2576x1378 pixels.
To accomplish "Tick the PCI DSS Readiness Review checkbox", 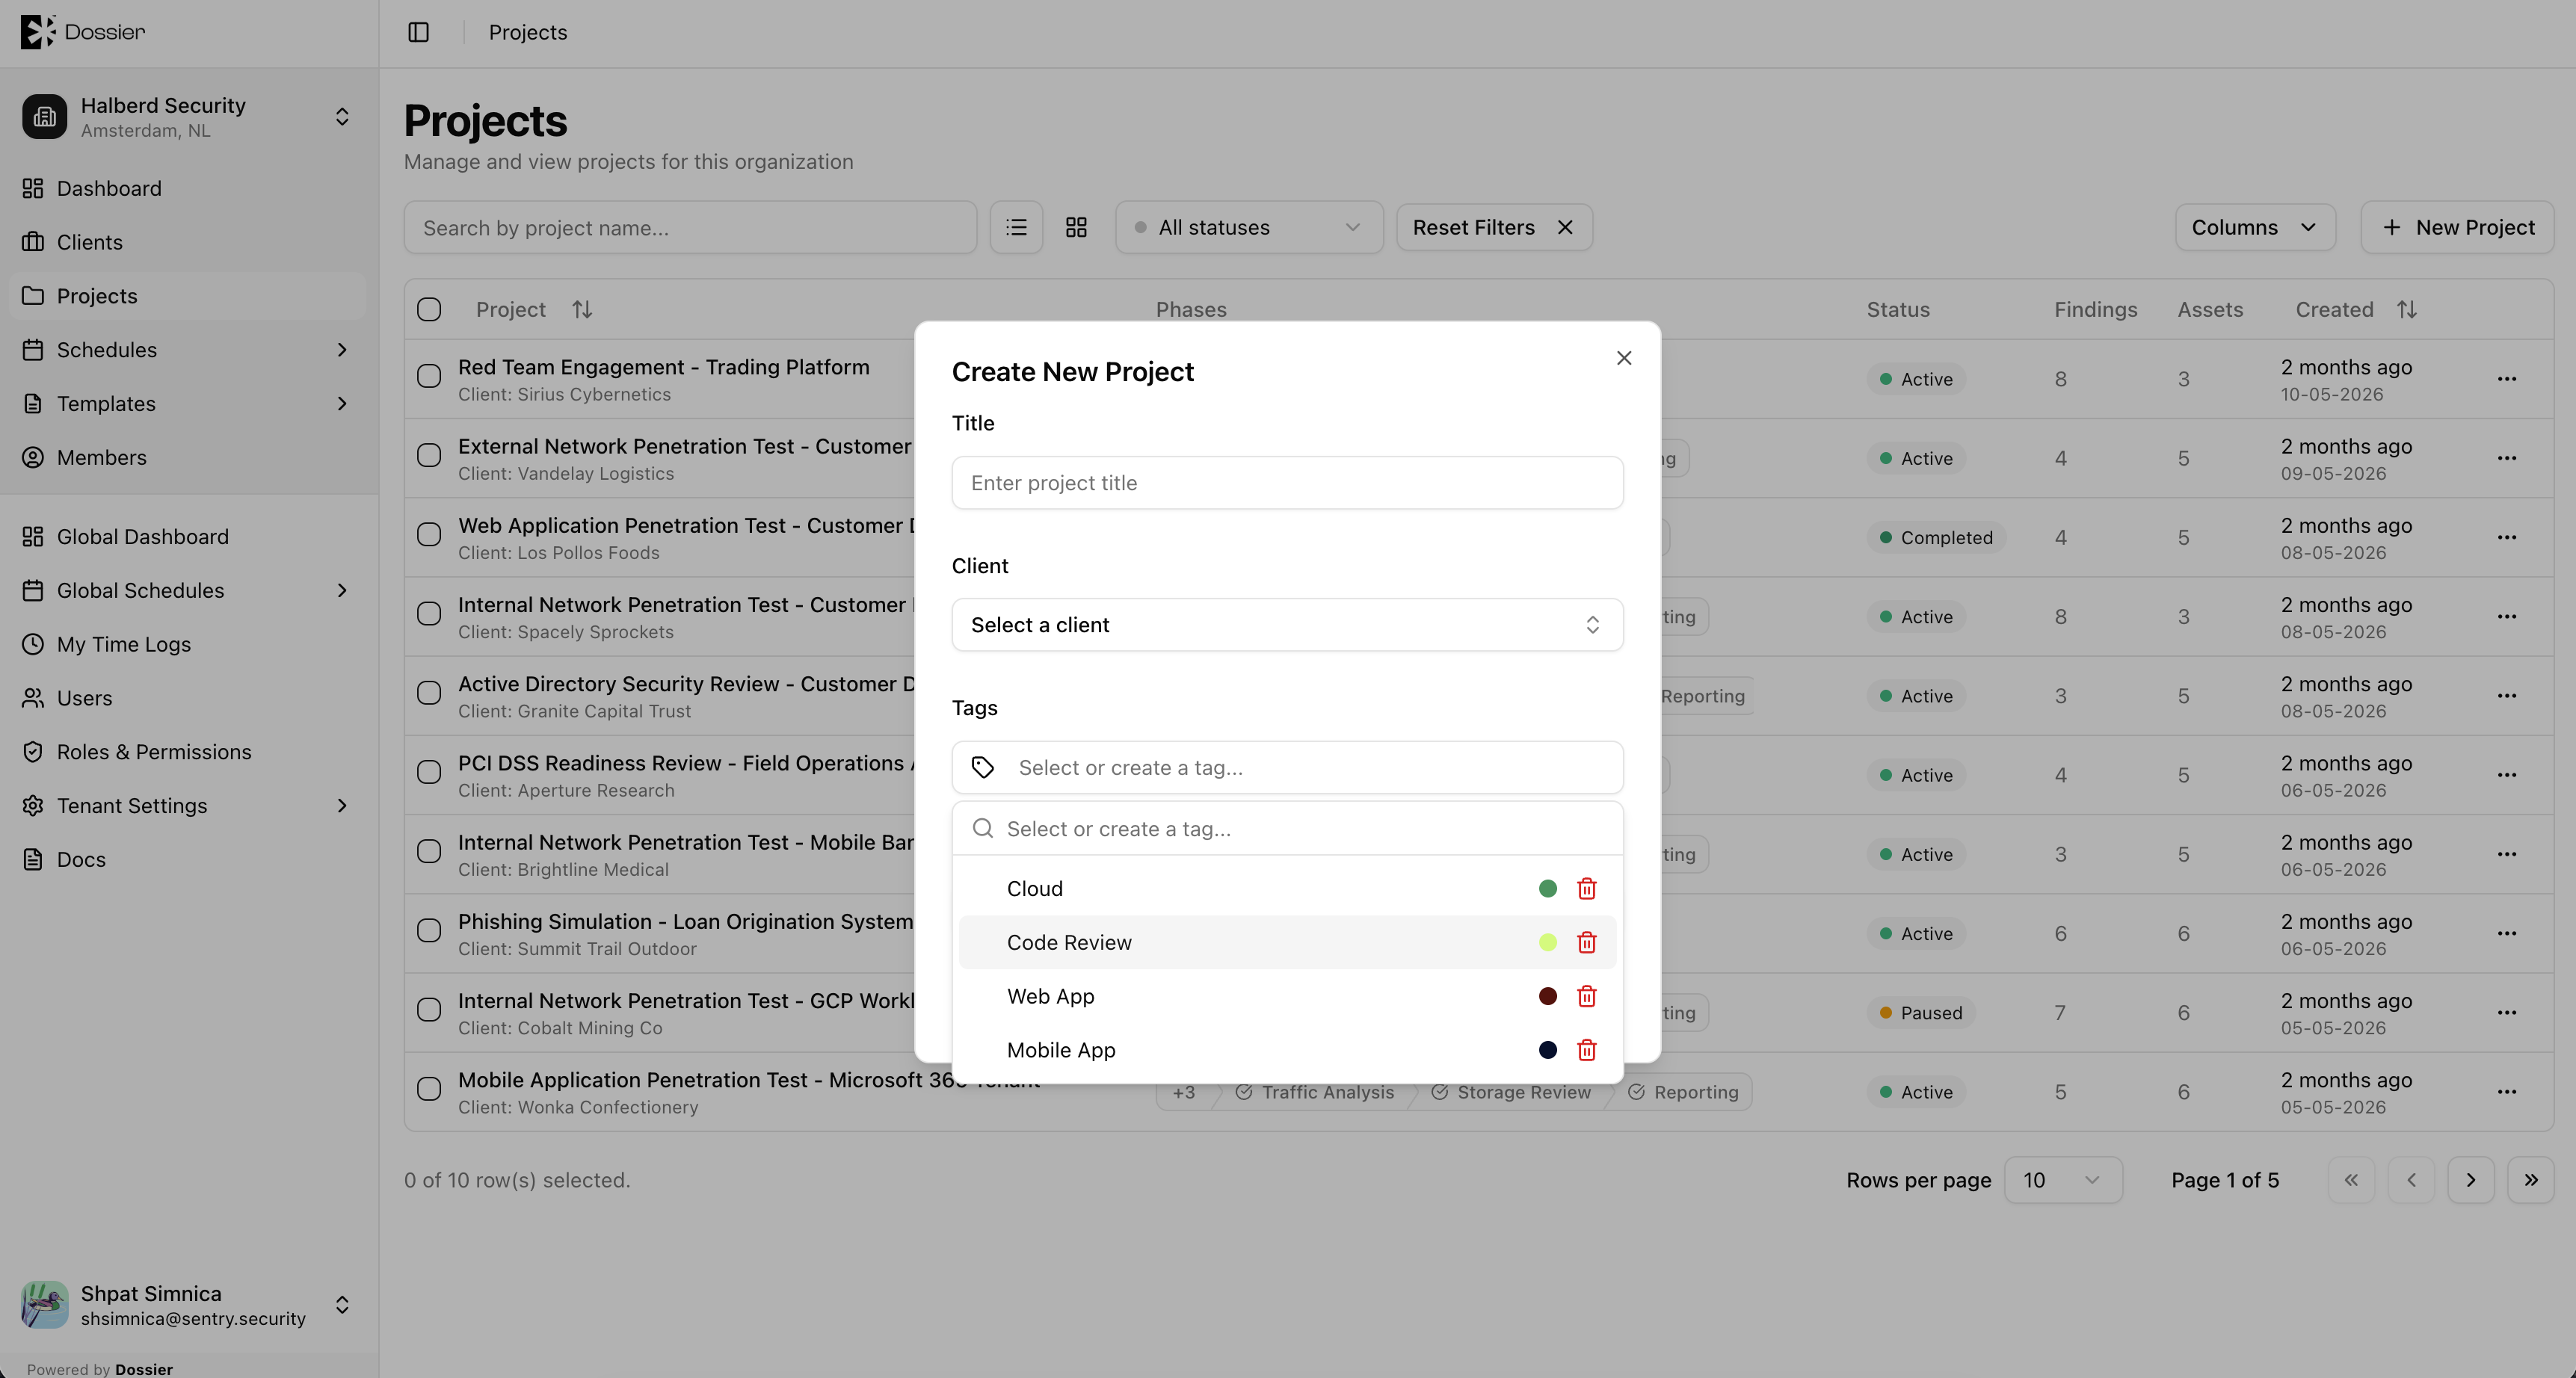I will click(x=429, y=772).
